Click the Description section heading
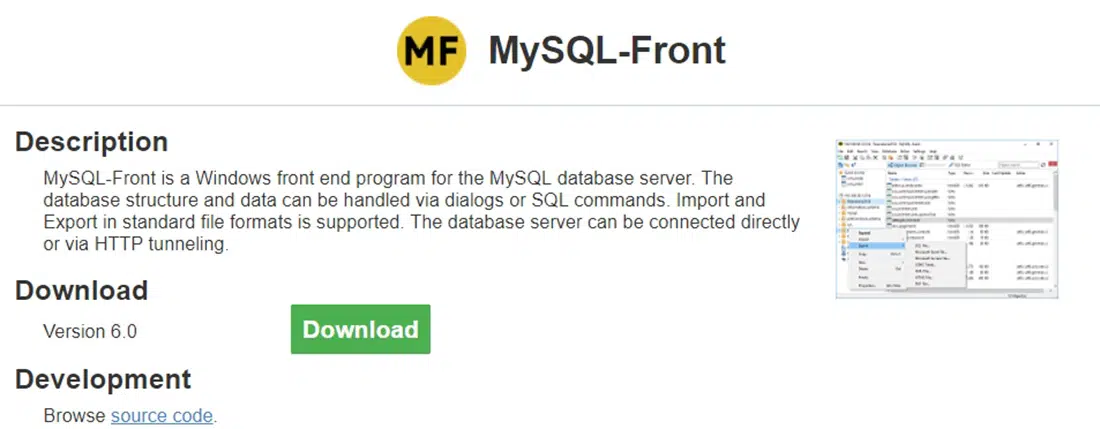Viewport: 1100px width, 429px height. pyautogui.click(x=91, y=142)
